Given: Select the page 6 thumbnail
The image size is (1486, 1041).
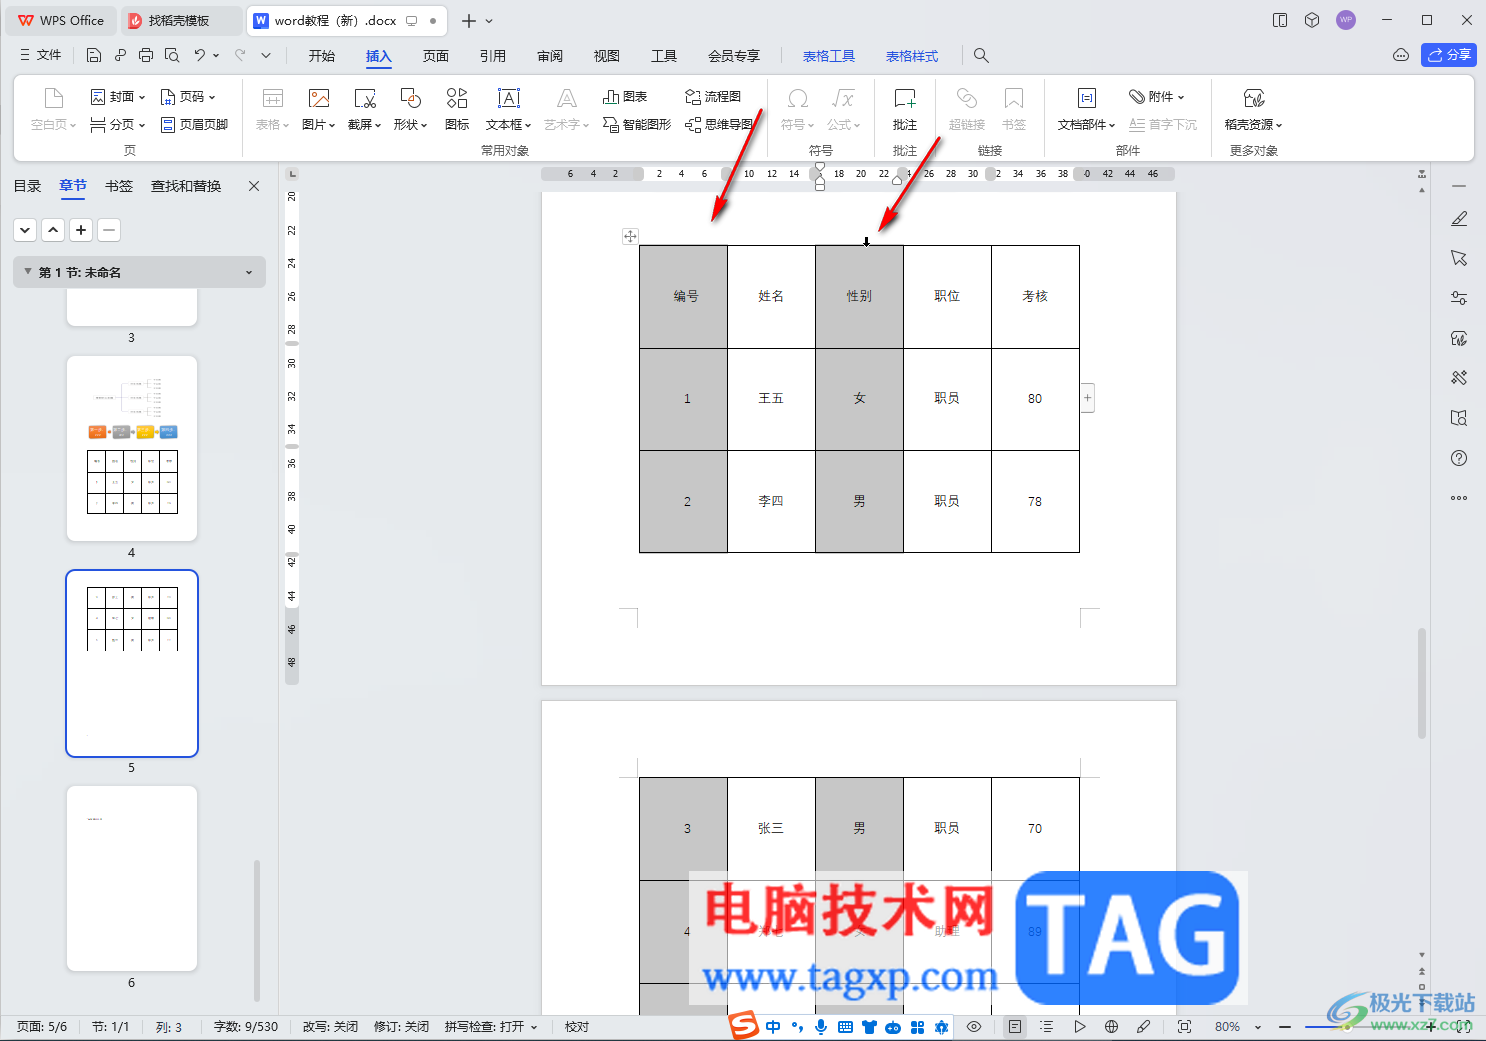Looking at the screenshot, I should click(132, 878).
